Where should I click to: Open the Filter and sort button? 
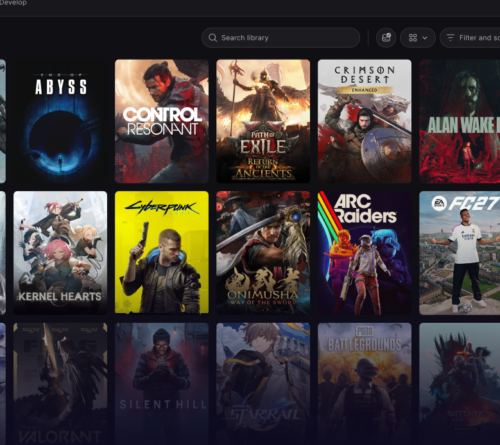tap(470, 38)
